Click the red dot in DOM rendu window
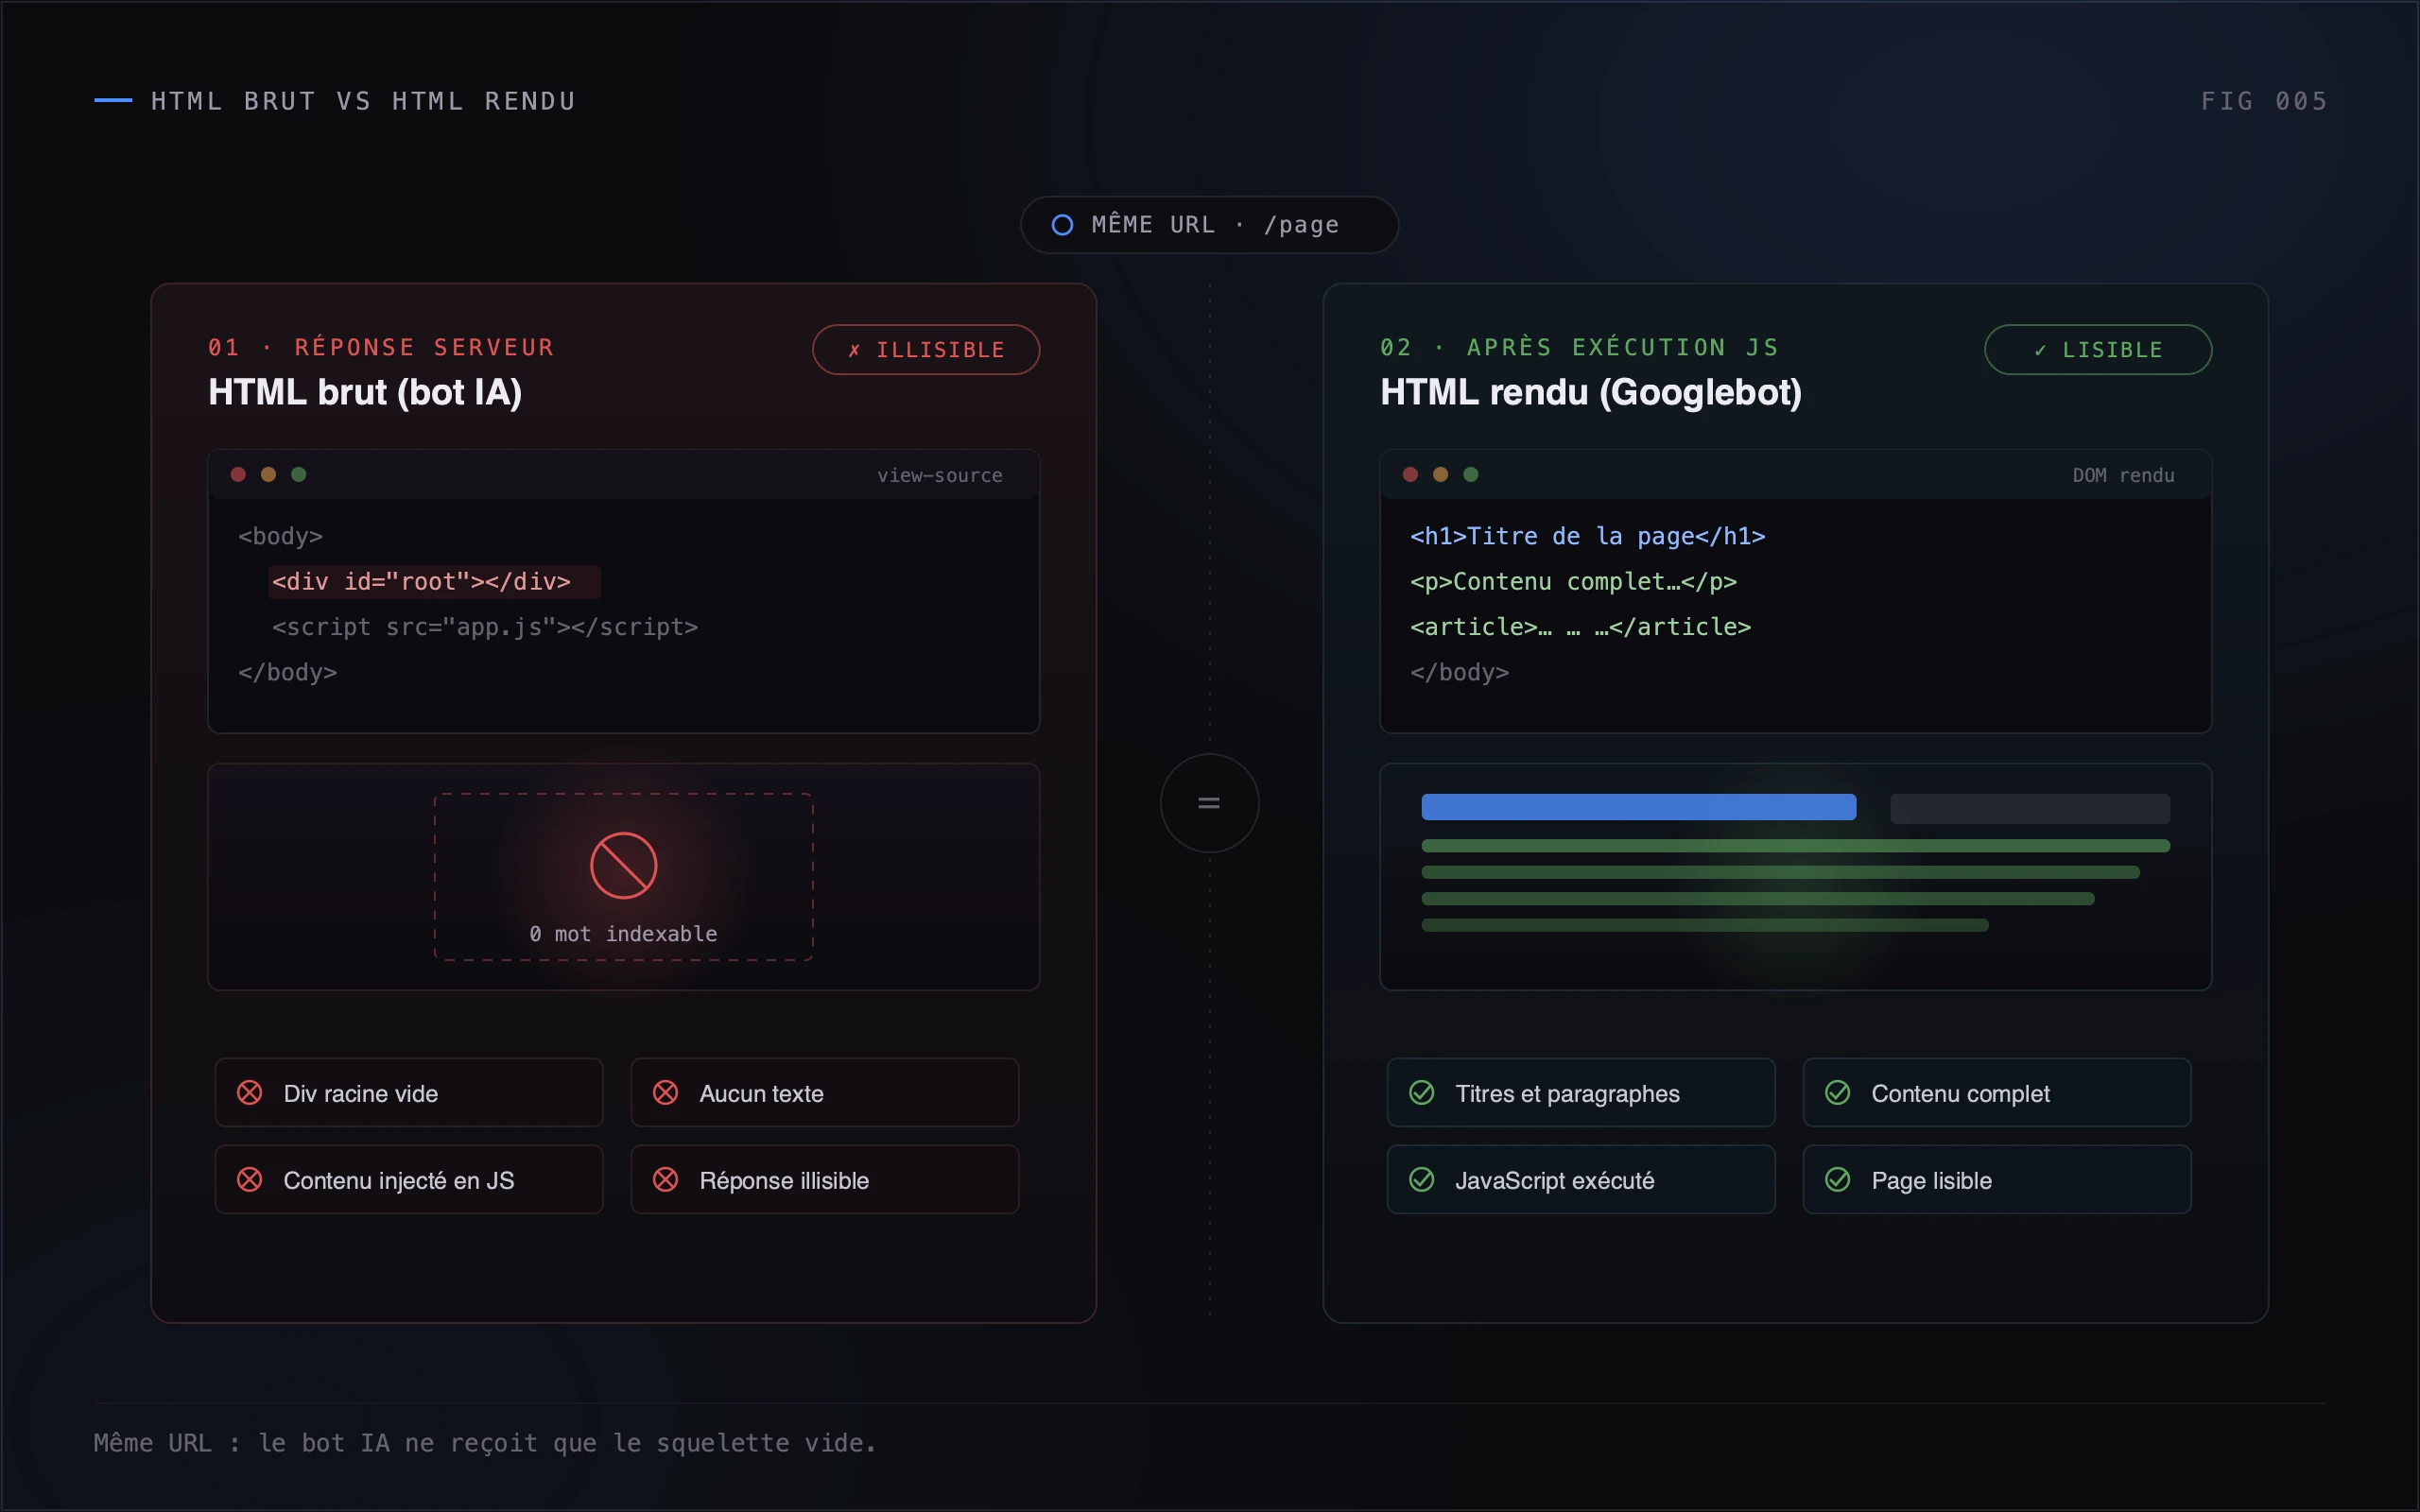The width and height of the screenshot is (2420, 1512). point(1410,474)
